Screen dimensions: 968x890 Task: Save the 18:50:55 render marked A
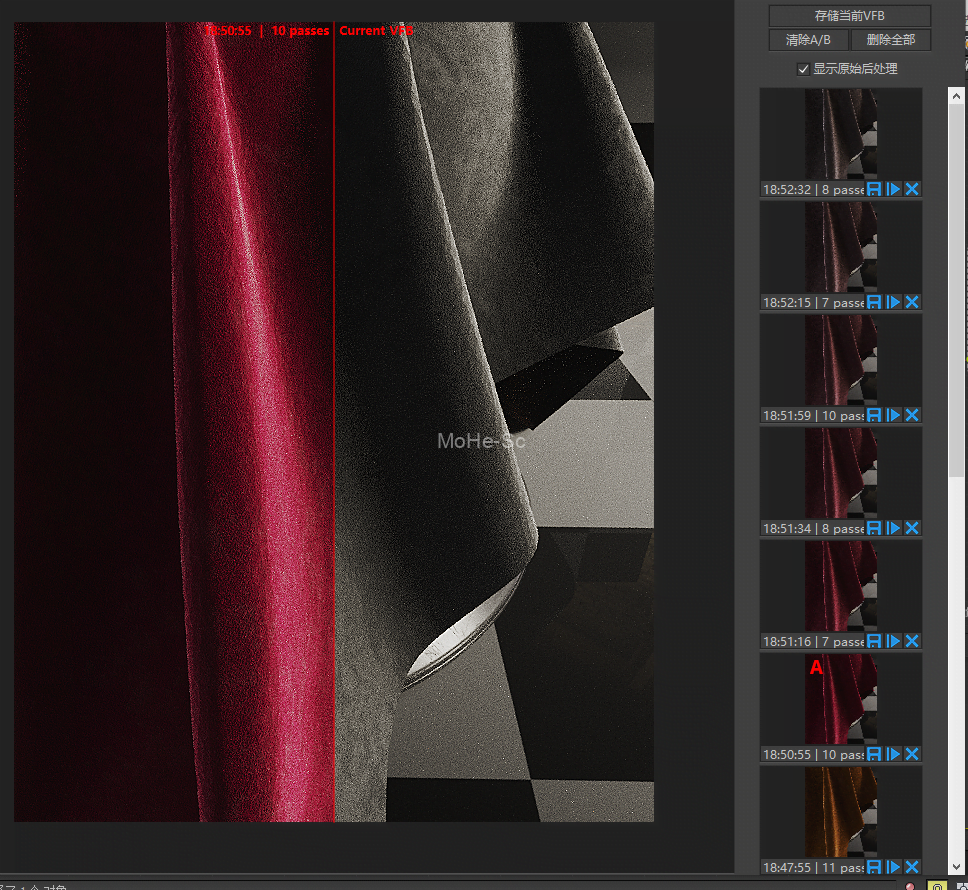coord(874,754)
